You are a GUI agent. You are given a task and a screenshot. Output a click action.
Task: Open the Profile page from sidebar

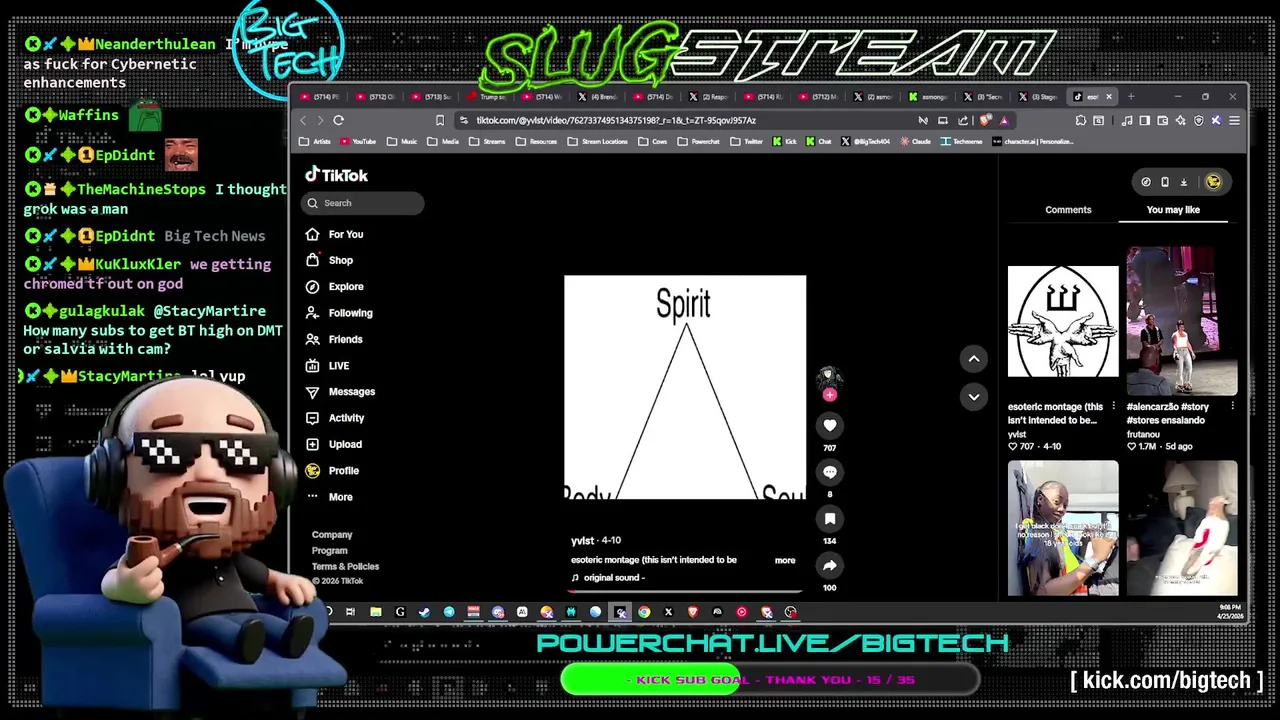(332, 470)
